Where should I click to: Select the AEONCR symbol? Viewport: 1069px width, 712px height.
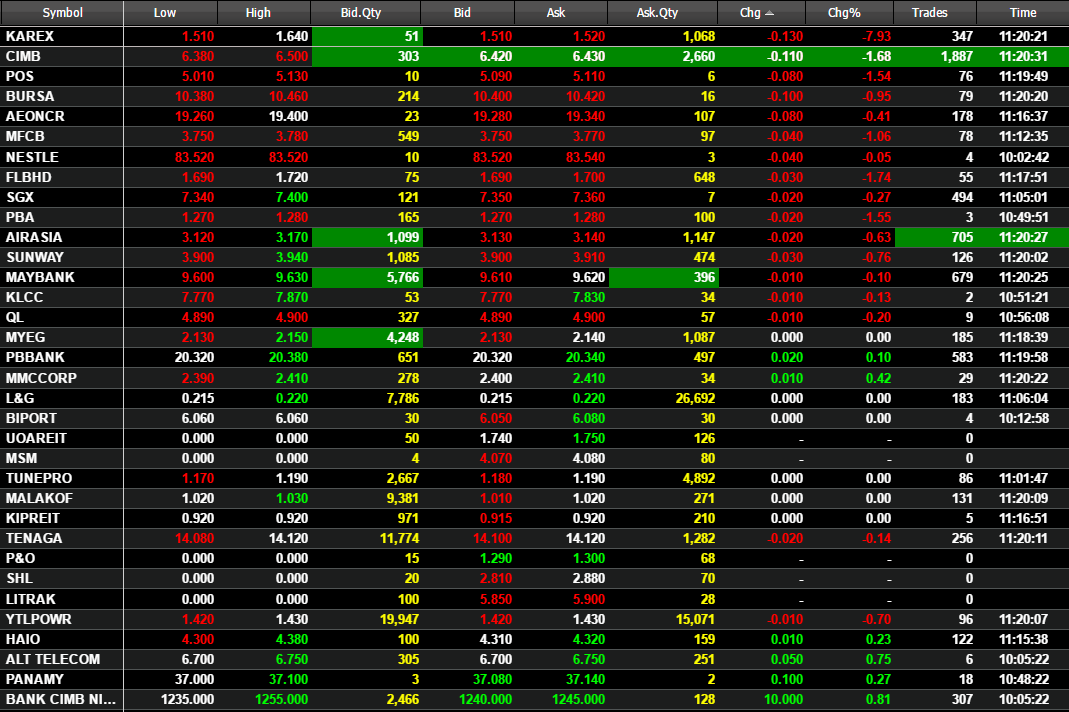[x=35, y=116]
